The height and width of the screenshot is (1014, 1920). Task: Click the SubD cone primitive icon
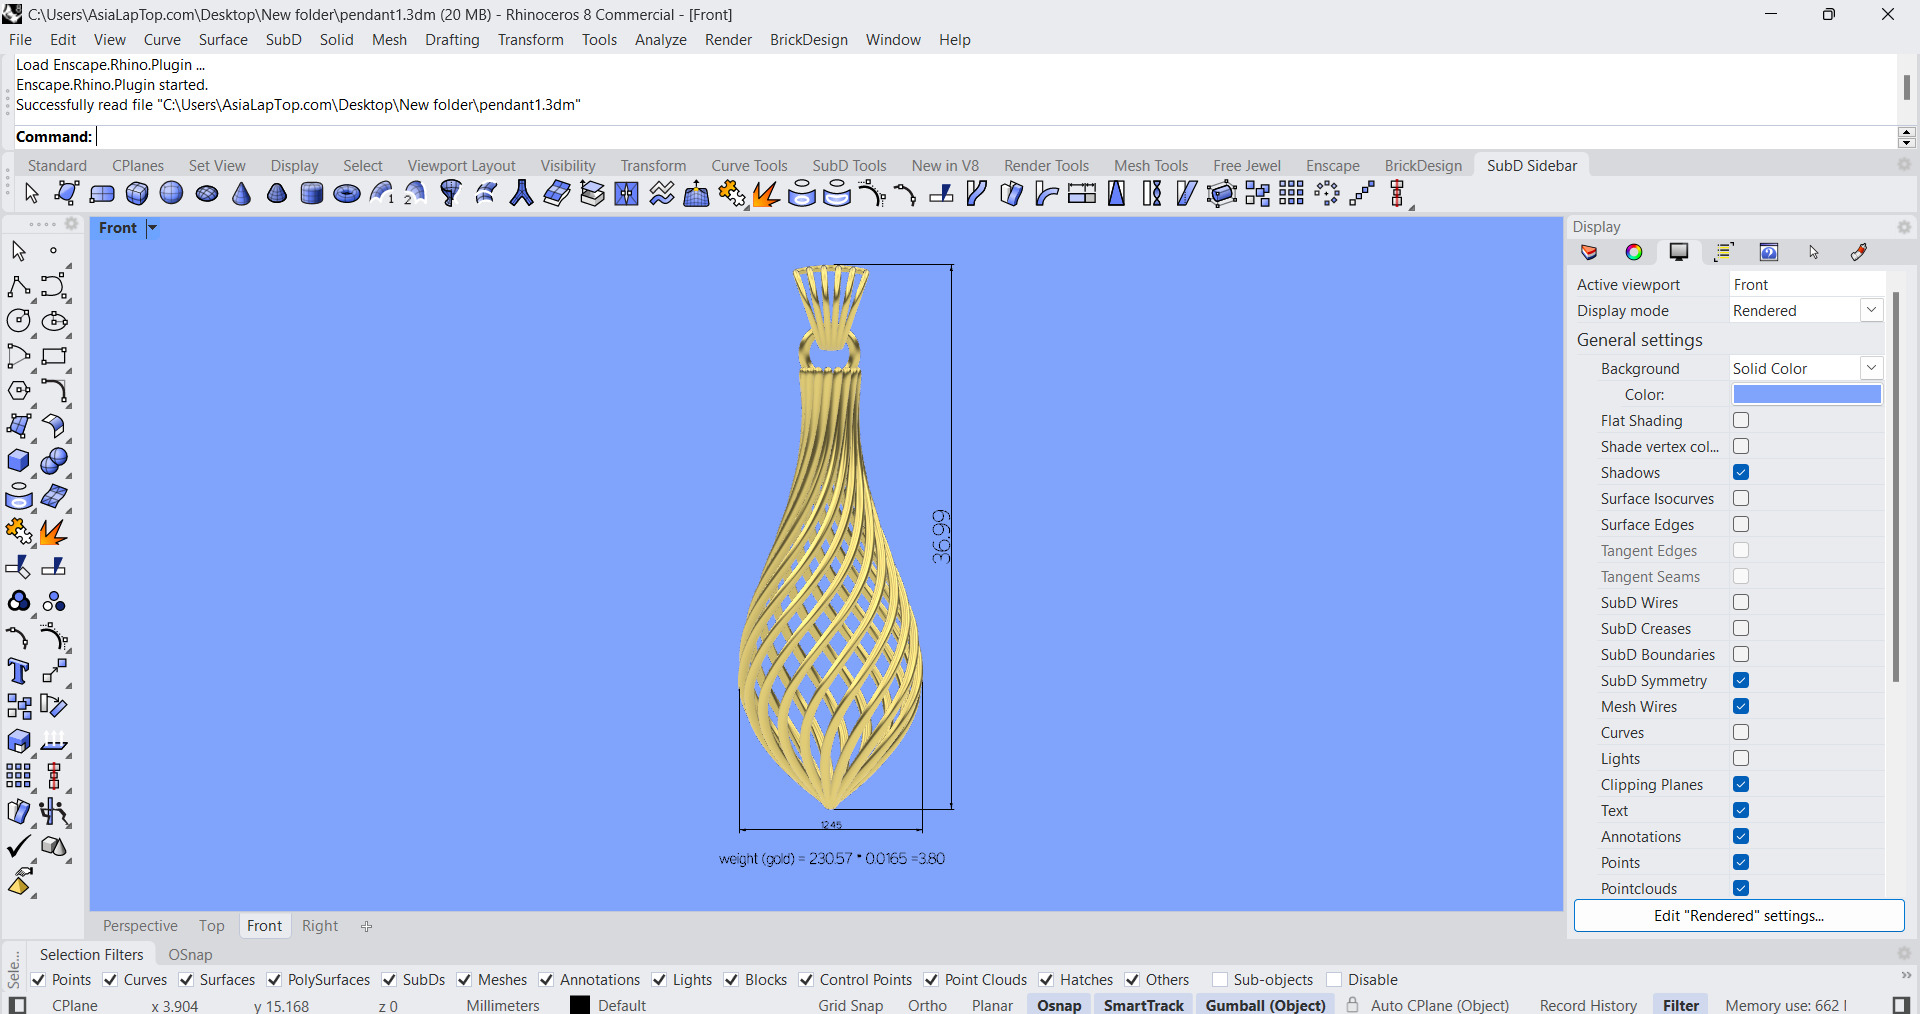[242, 193]
